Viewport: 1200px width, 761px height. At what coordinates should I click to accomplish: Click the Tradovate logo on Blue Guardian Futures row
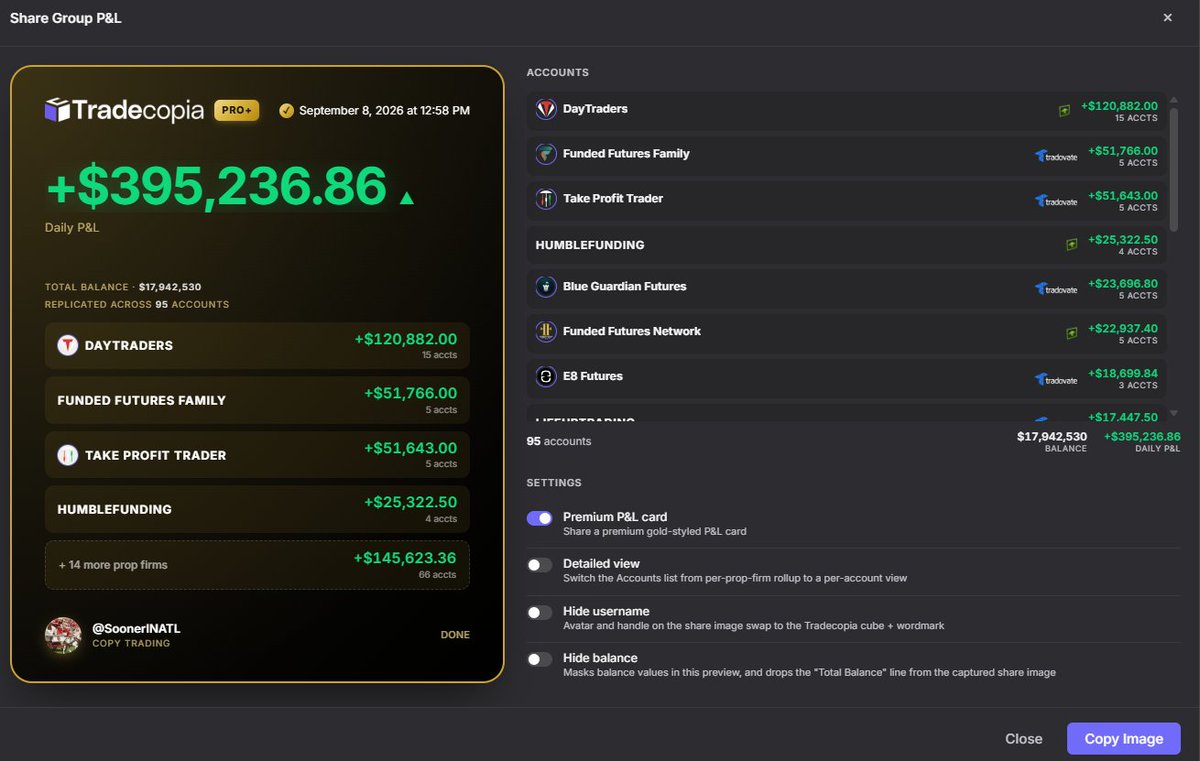[x=1056, y=289]
